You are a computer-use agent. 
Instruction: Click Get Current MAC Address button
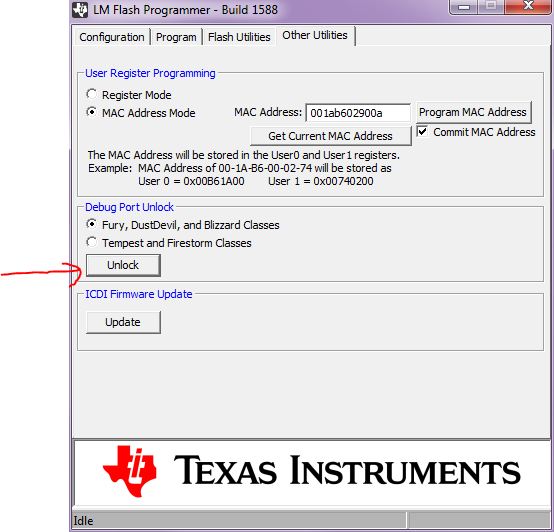(x=331, y=136)
